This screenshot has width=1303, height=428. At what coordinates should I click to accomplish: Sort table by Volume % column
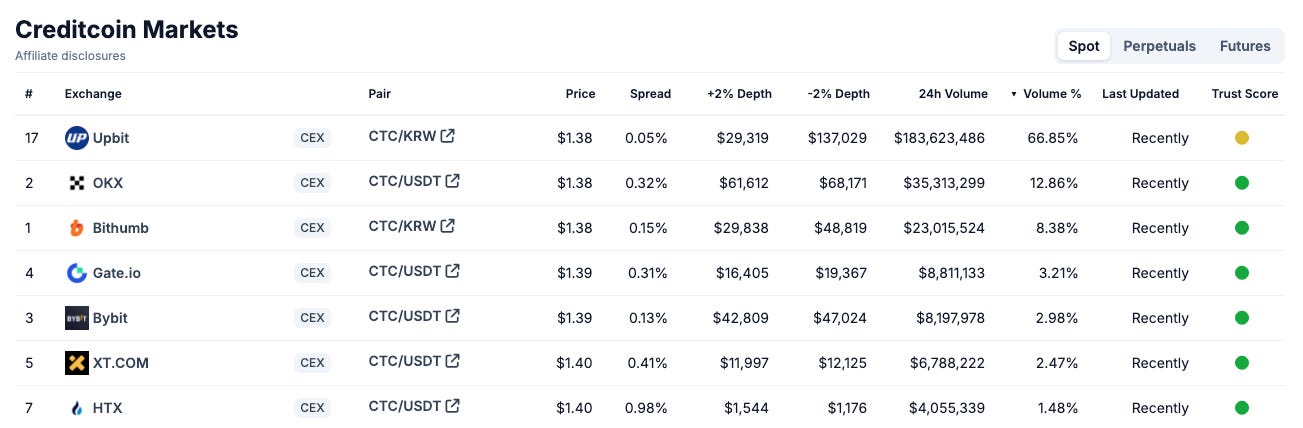click(1051, 94)
